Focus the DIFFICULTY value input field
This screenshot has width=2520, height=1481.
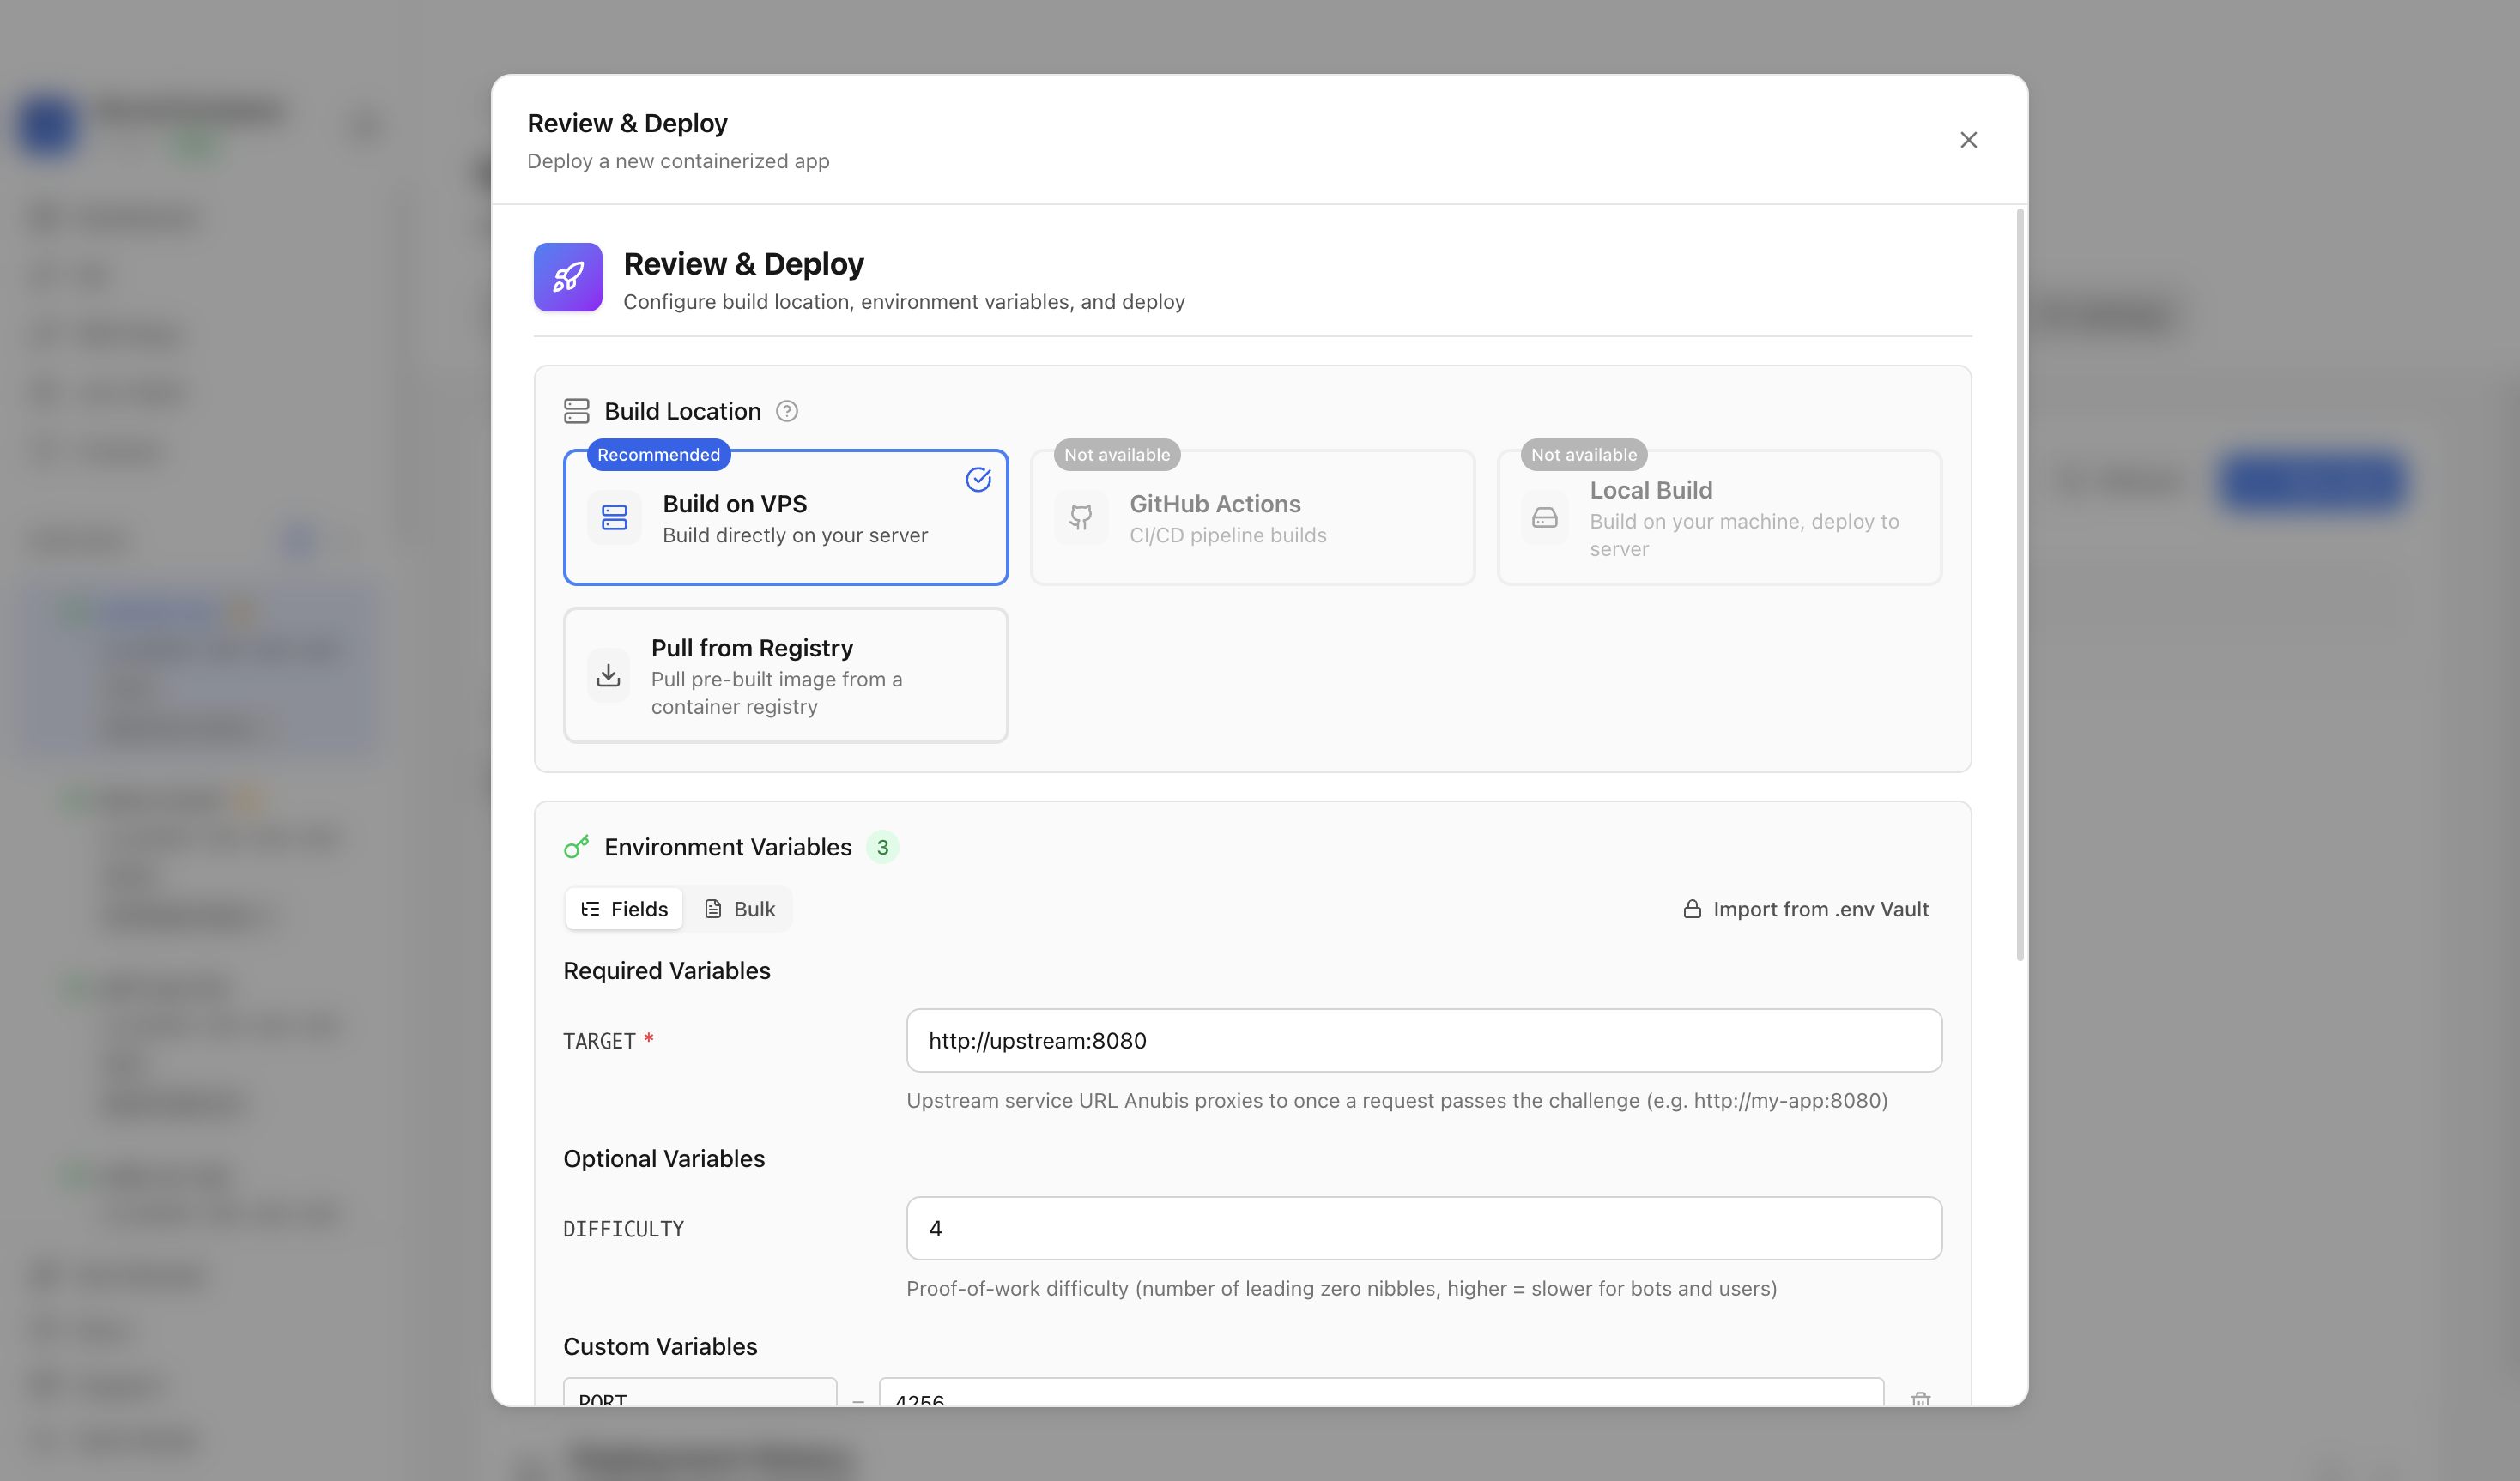(1424, 1228)
